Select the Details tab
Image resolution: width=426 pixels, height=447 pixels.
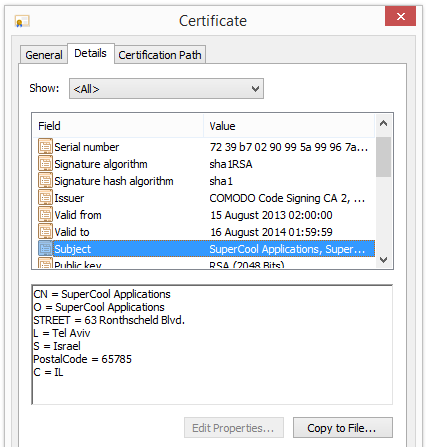point(90,53)
